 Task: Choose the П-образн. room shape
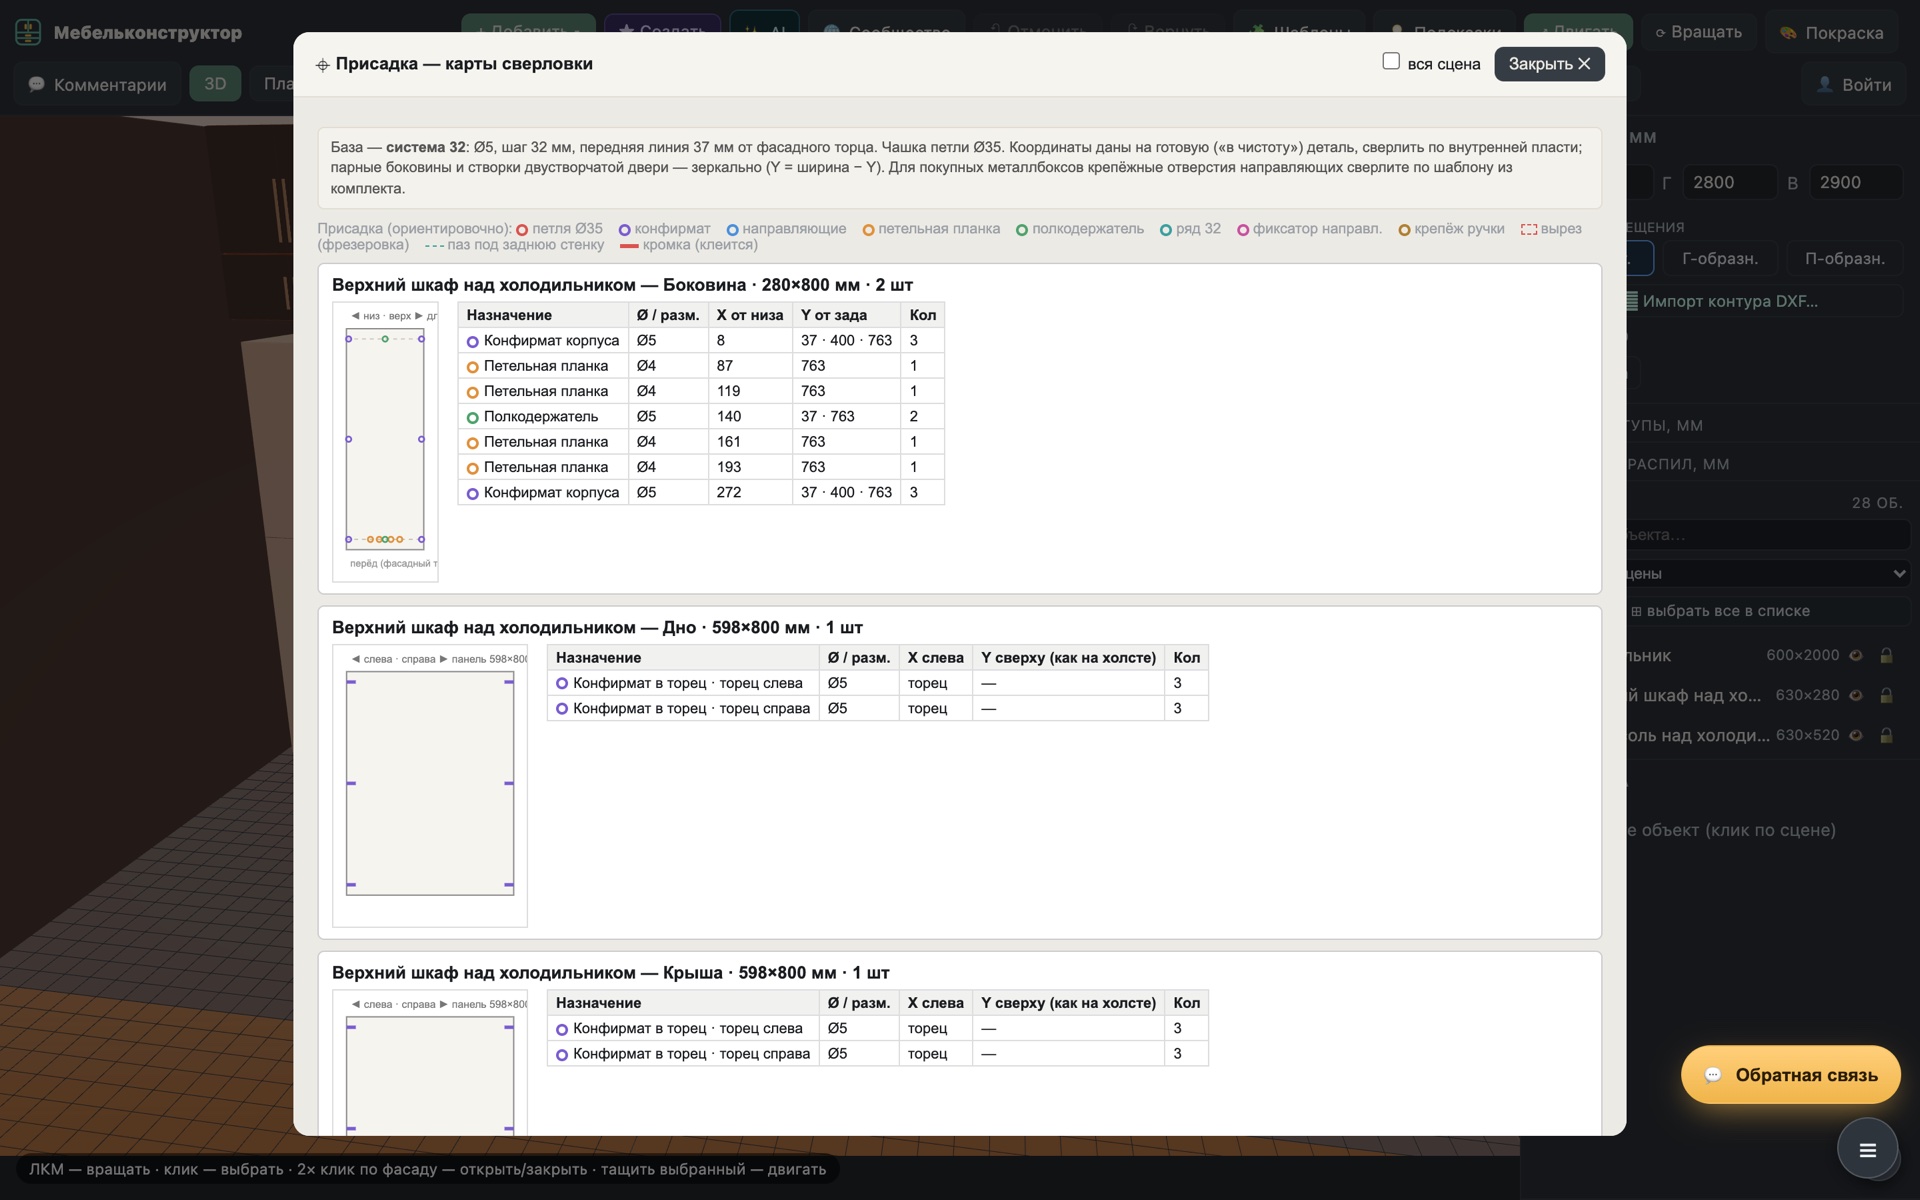coord(1844,258)
